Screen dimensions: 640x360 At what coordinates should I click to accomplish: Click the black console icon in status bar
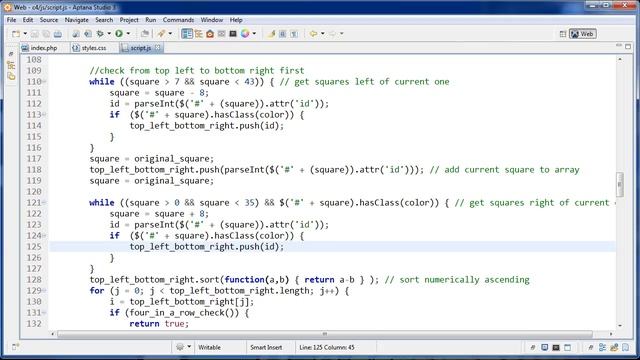click(556, 347)
